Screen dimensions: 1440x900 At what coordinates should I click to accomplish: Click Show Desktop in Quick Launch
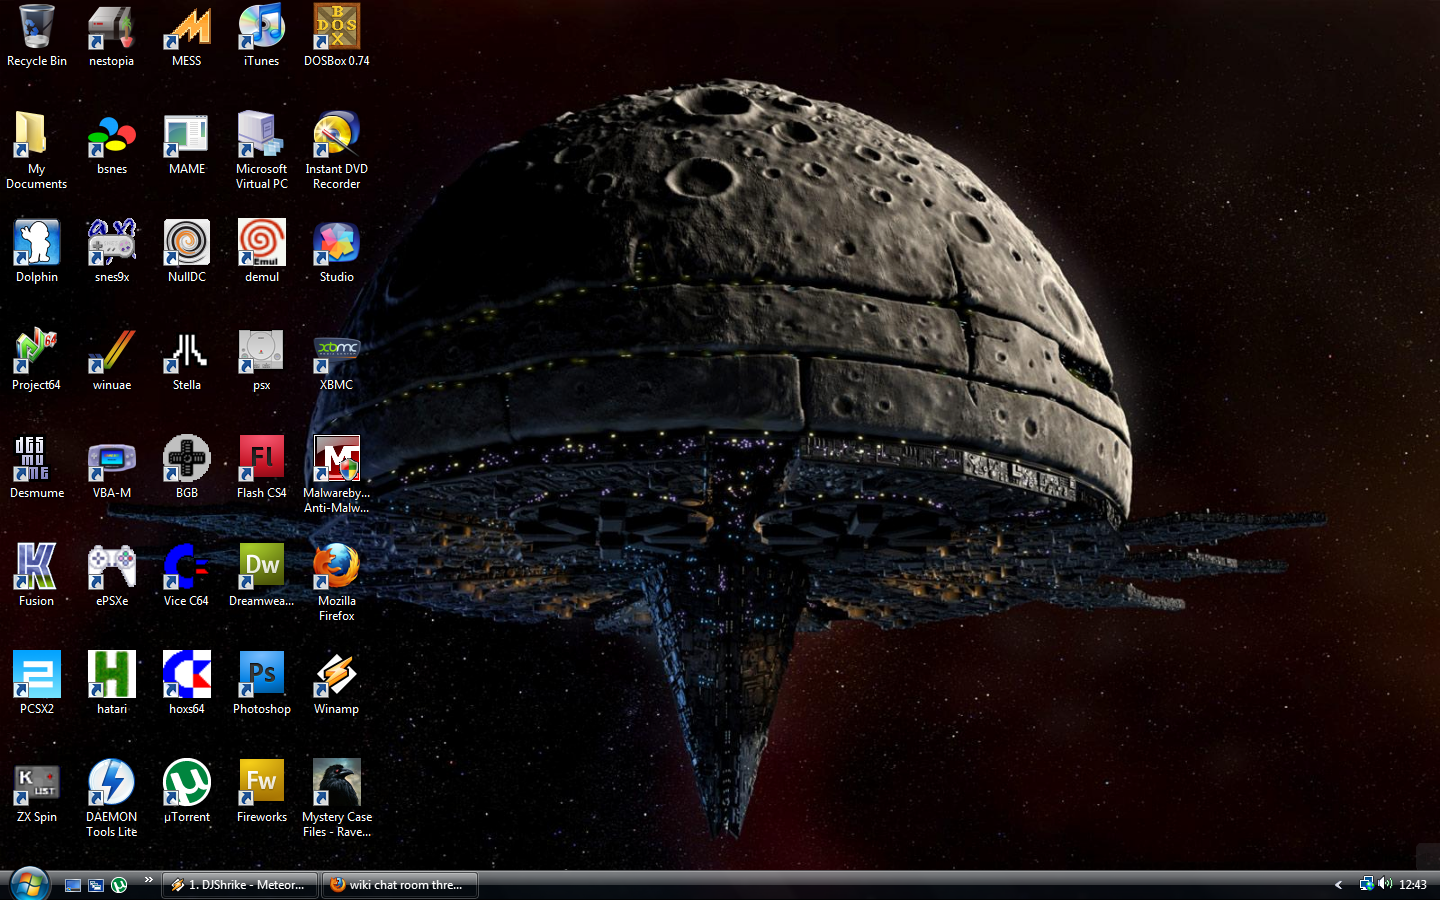(73, 885)
